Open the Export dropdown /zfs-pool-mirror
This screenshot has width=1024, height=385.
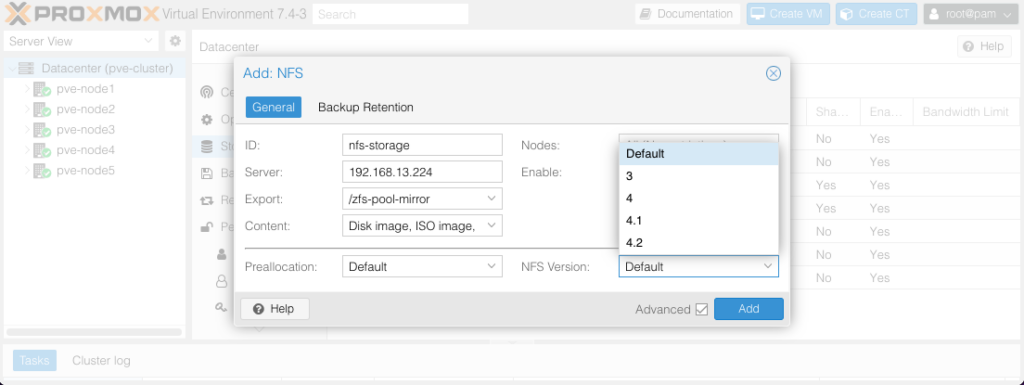click(x=491, y=198)
